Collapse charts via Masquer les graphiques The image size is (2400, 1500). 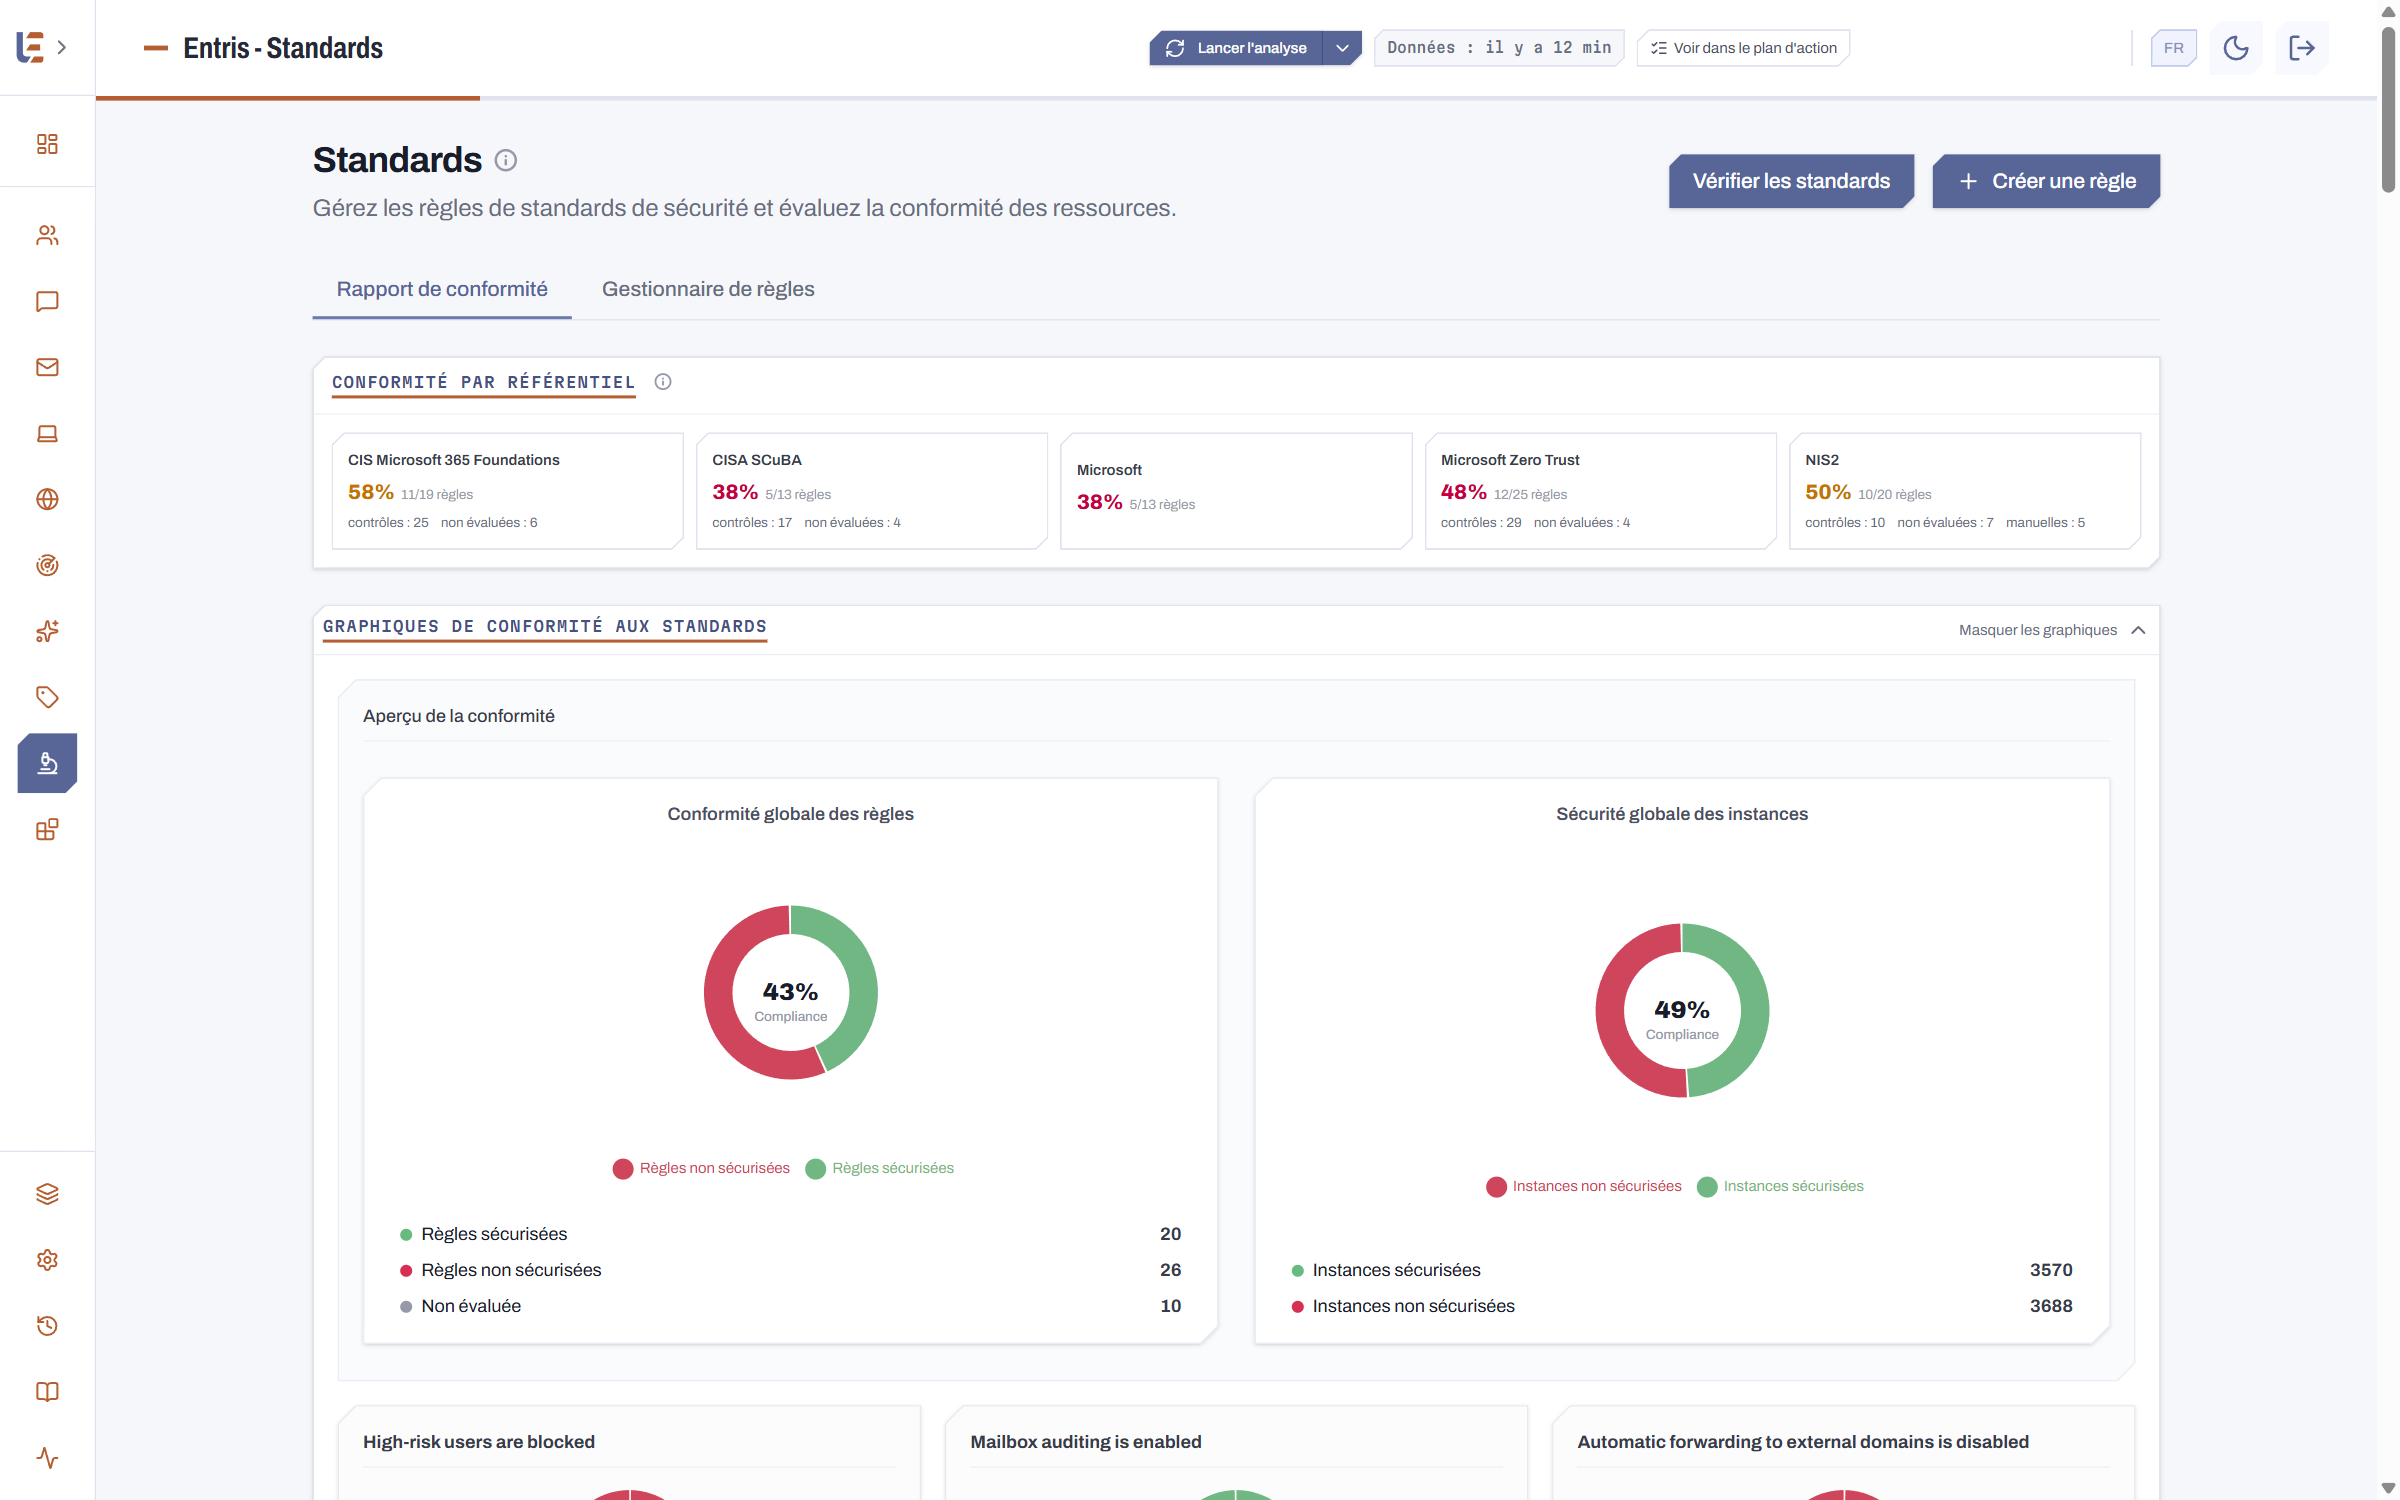pos(2052,630)
